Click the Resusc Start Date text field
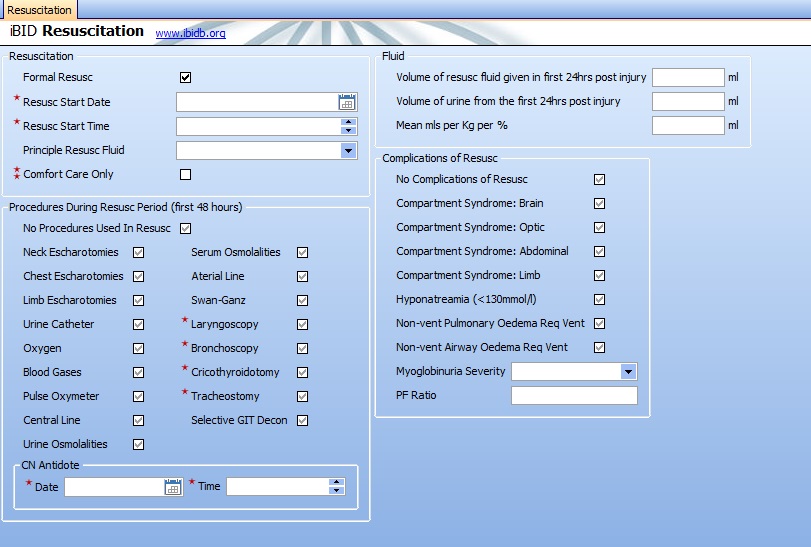 (256, 102)
